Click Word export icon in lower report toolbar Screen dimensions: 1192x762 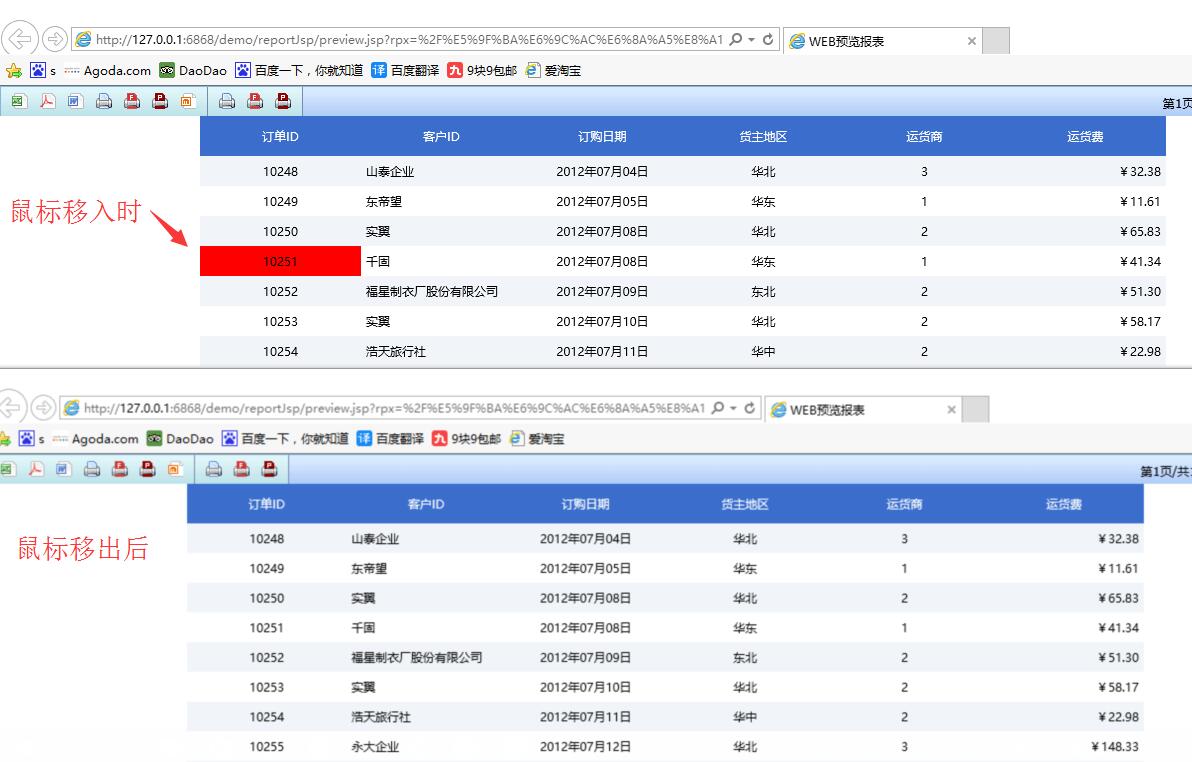tap(63, 469)
